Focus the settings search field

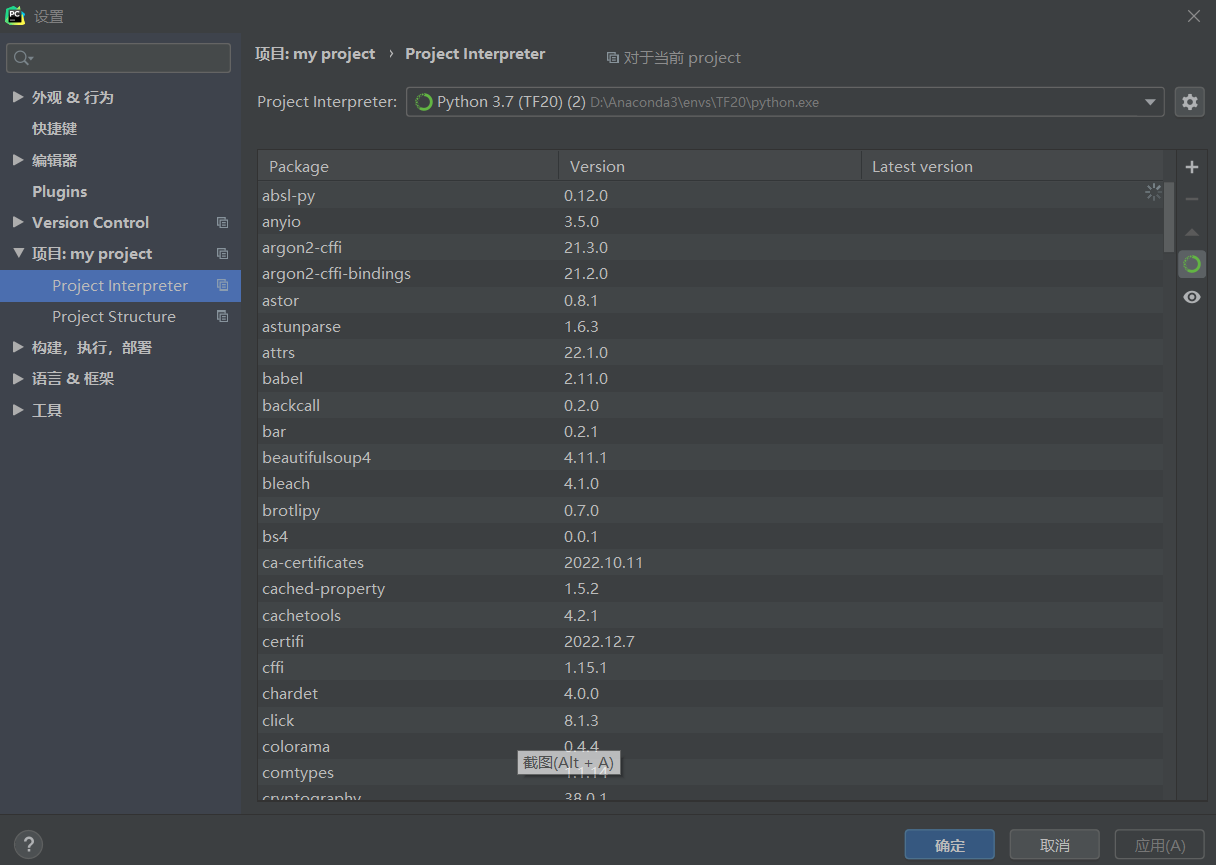point(119,58)
